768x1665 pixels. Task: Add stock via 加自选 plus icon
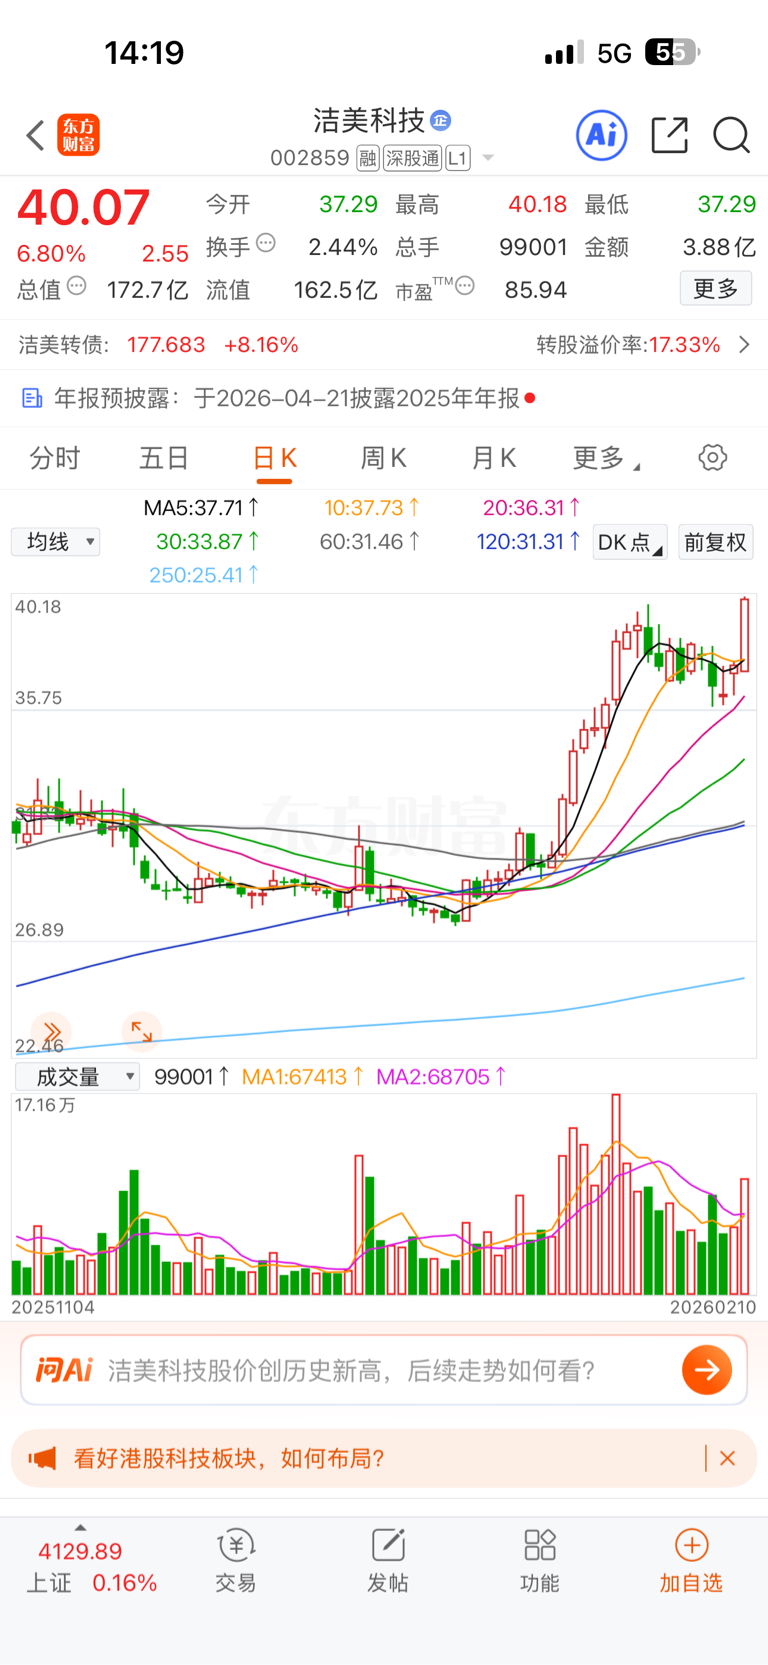pos(691,1561)
